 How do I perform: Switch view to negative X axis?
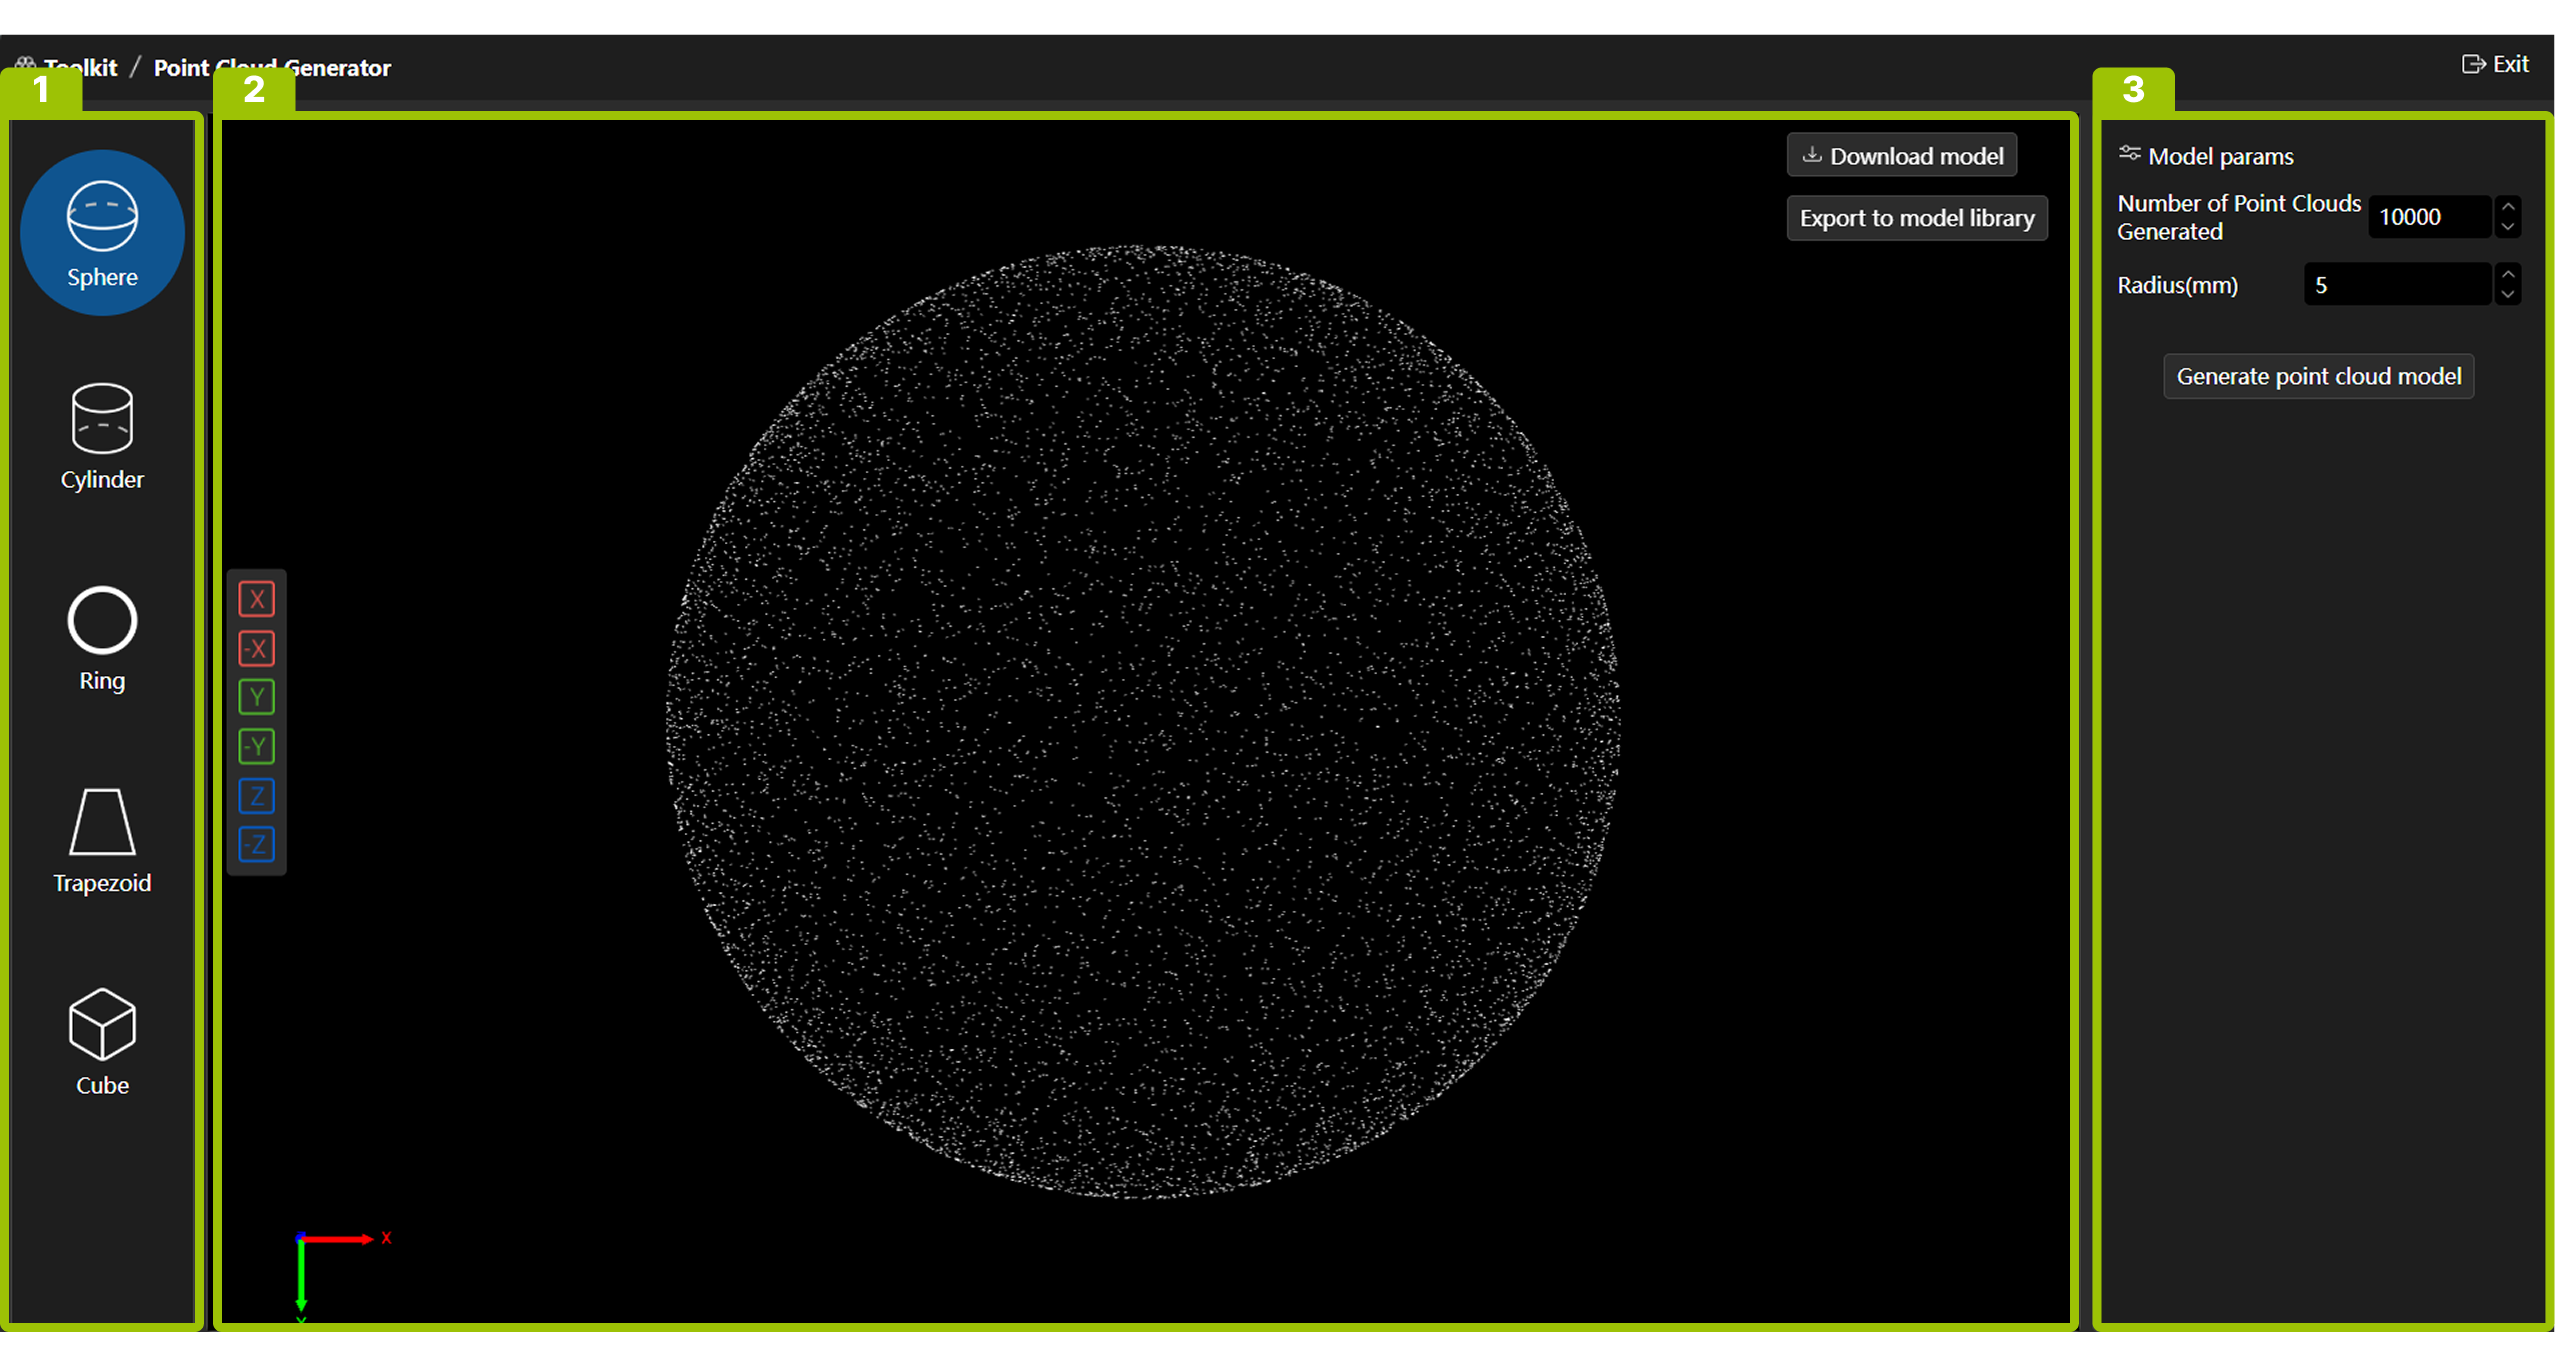[x=257, y=648]
